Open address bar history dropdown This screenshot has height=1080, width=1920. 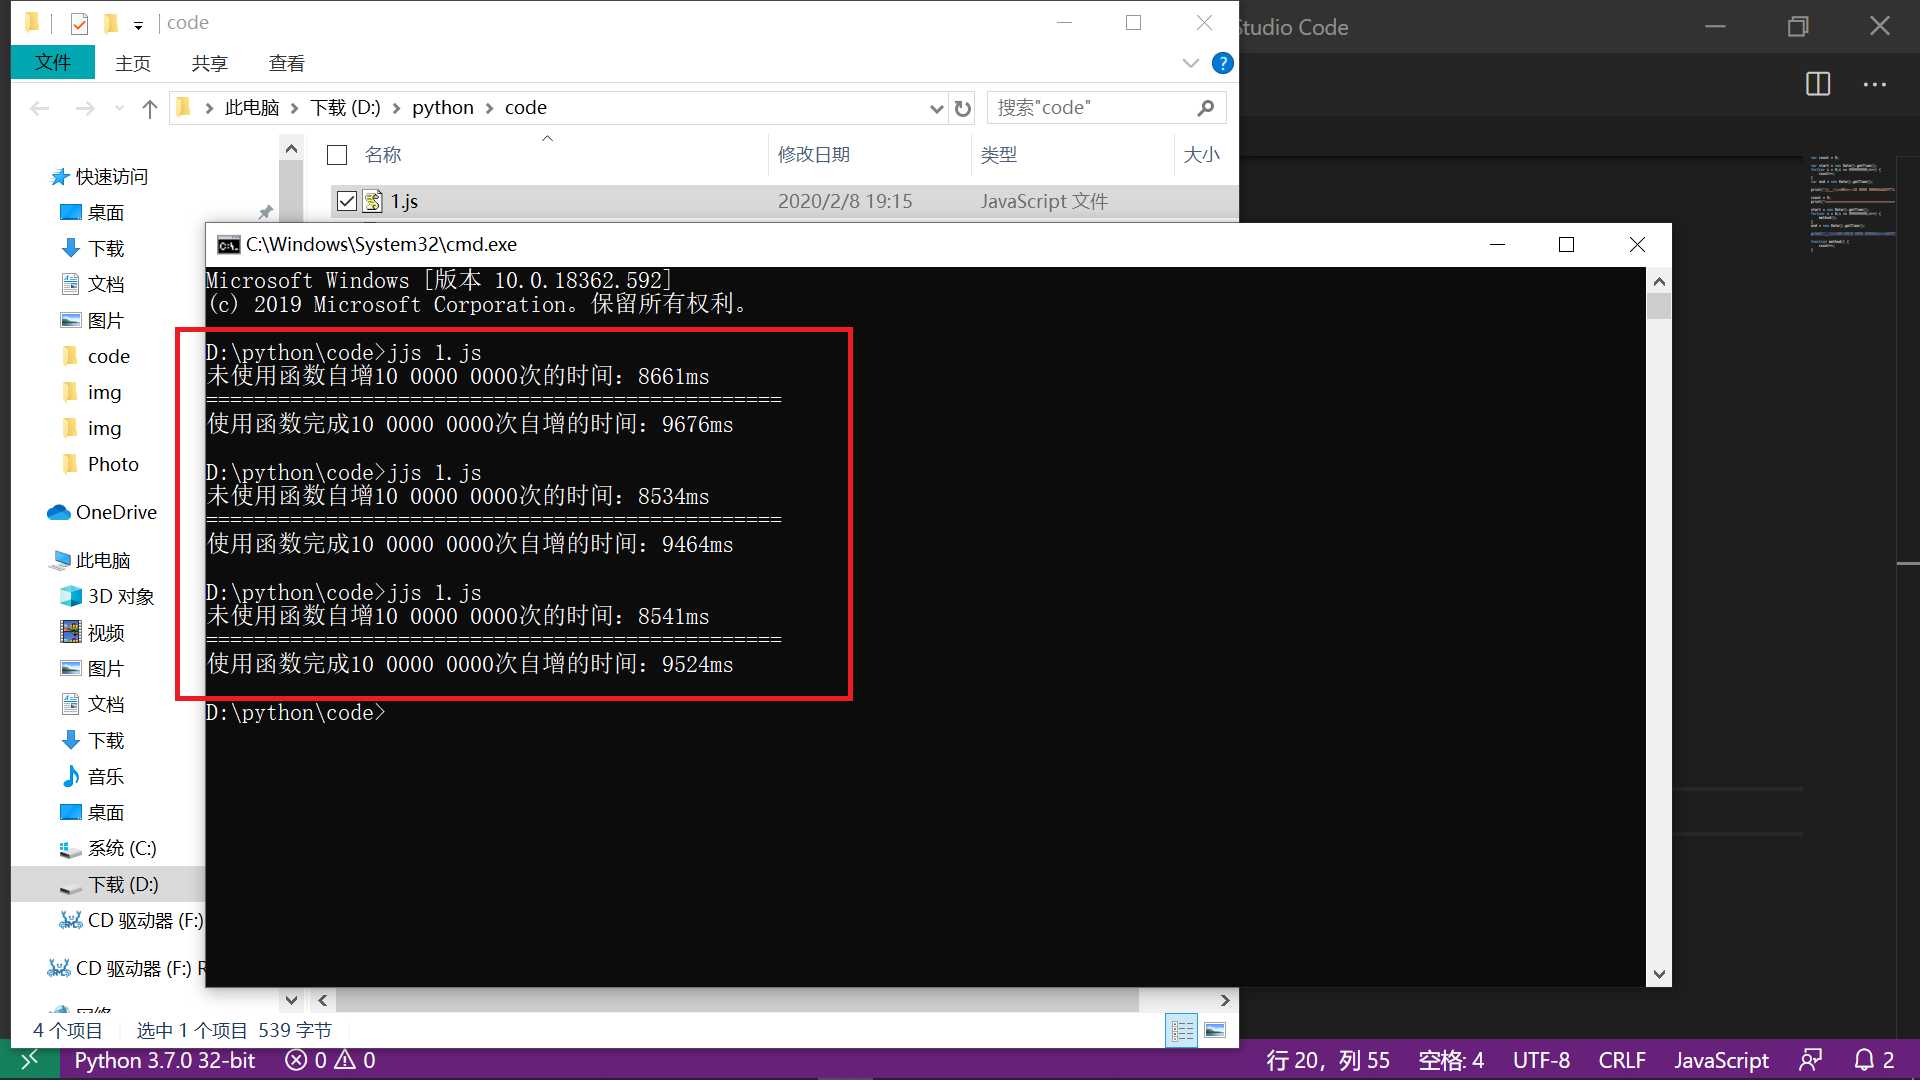[x=936, y=108]
